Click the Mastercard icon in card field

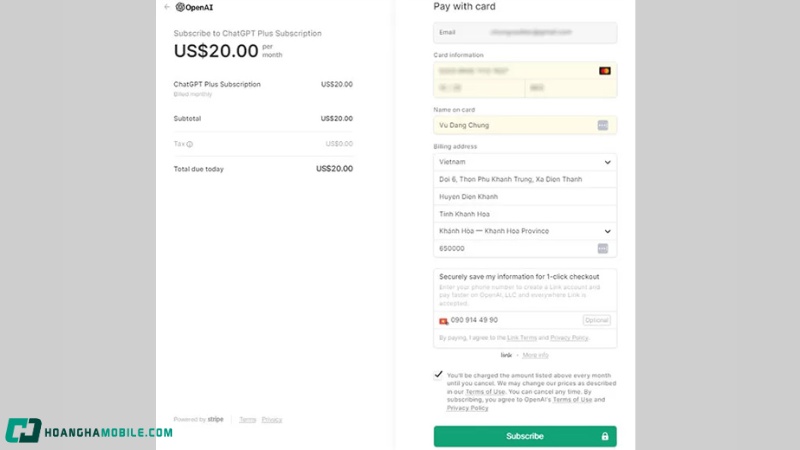coord(605,71)
